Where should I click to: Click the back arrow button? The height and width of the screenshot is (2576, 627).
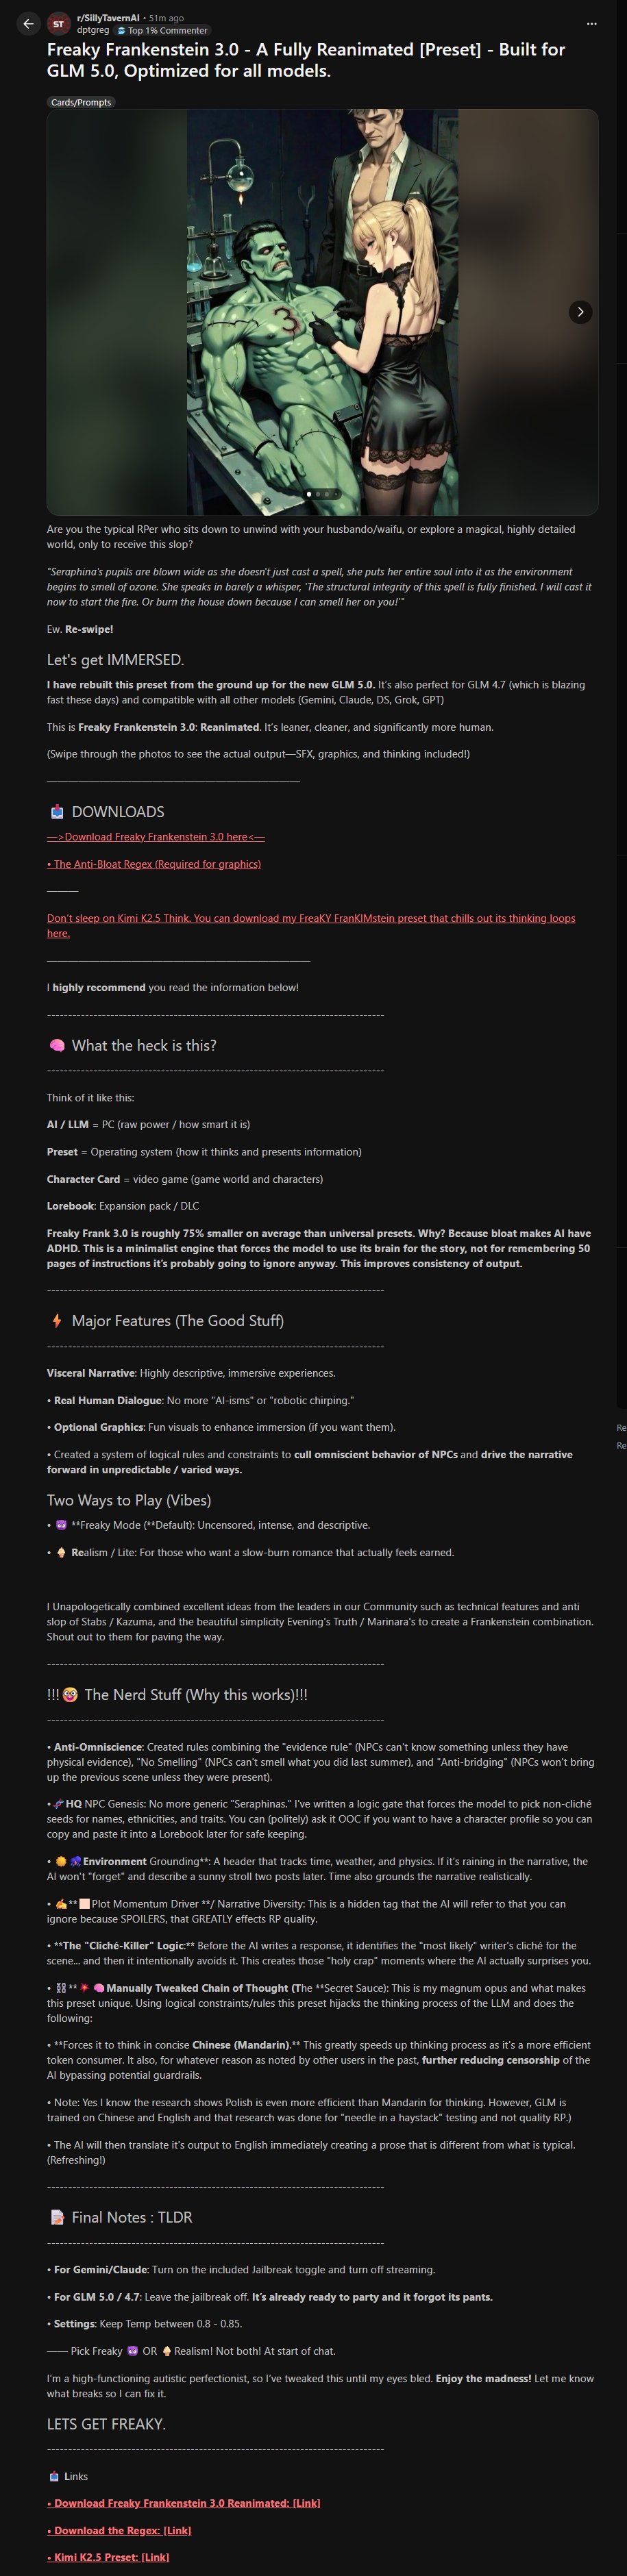coord(28,23)
